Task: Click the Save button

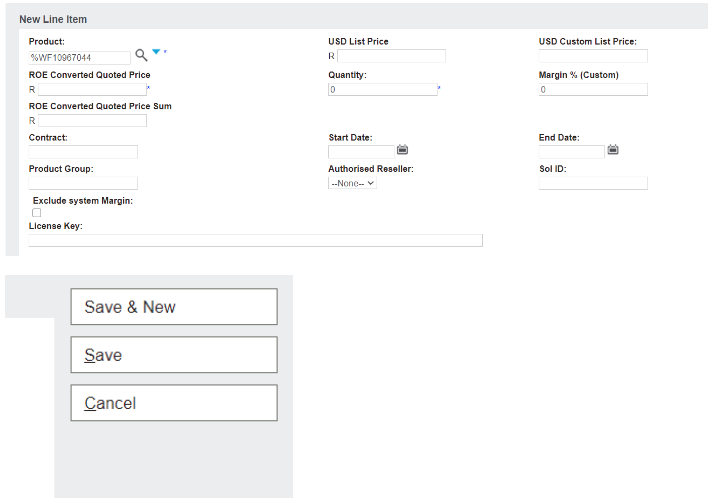Action: pos(173,355)
